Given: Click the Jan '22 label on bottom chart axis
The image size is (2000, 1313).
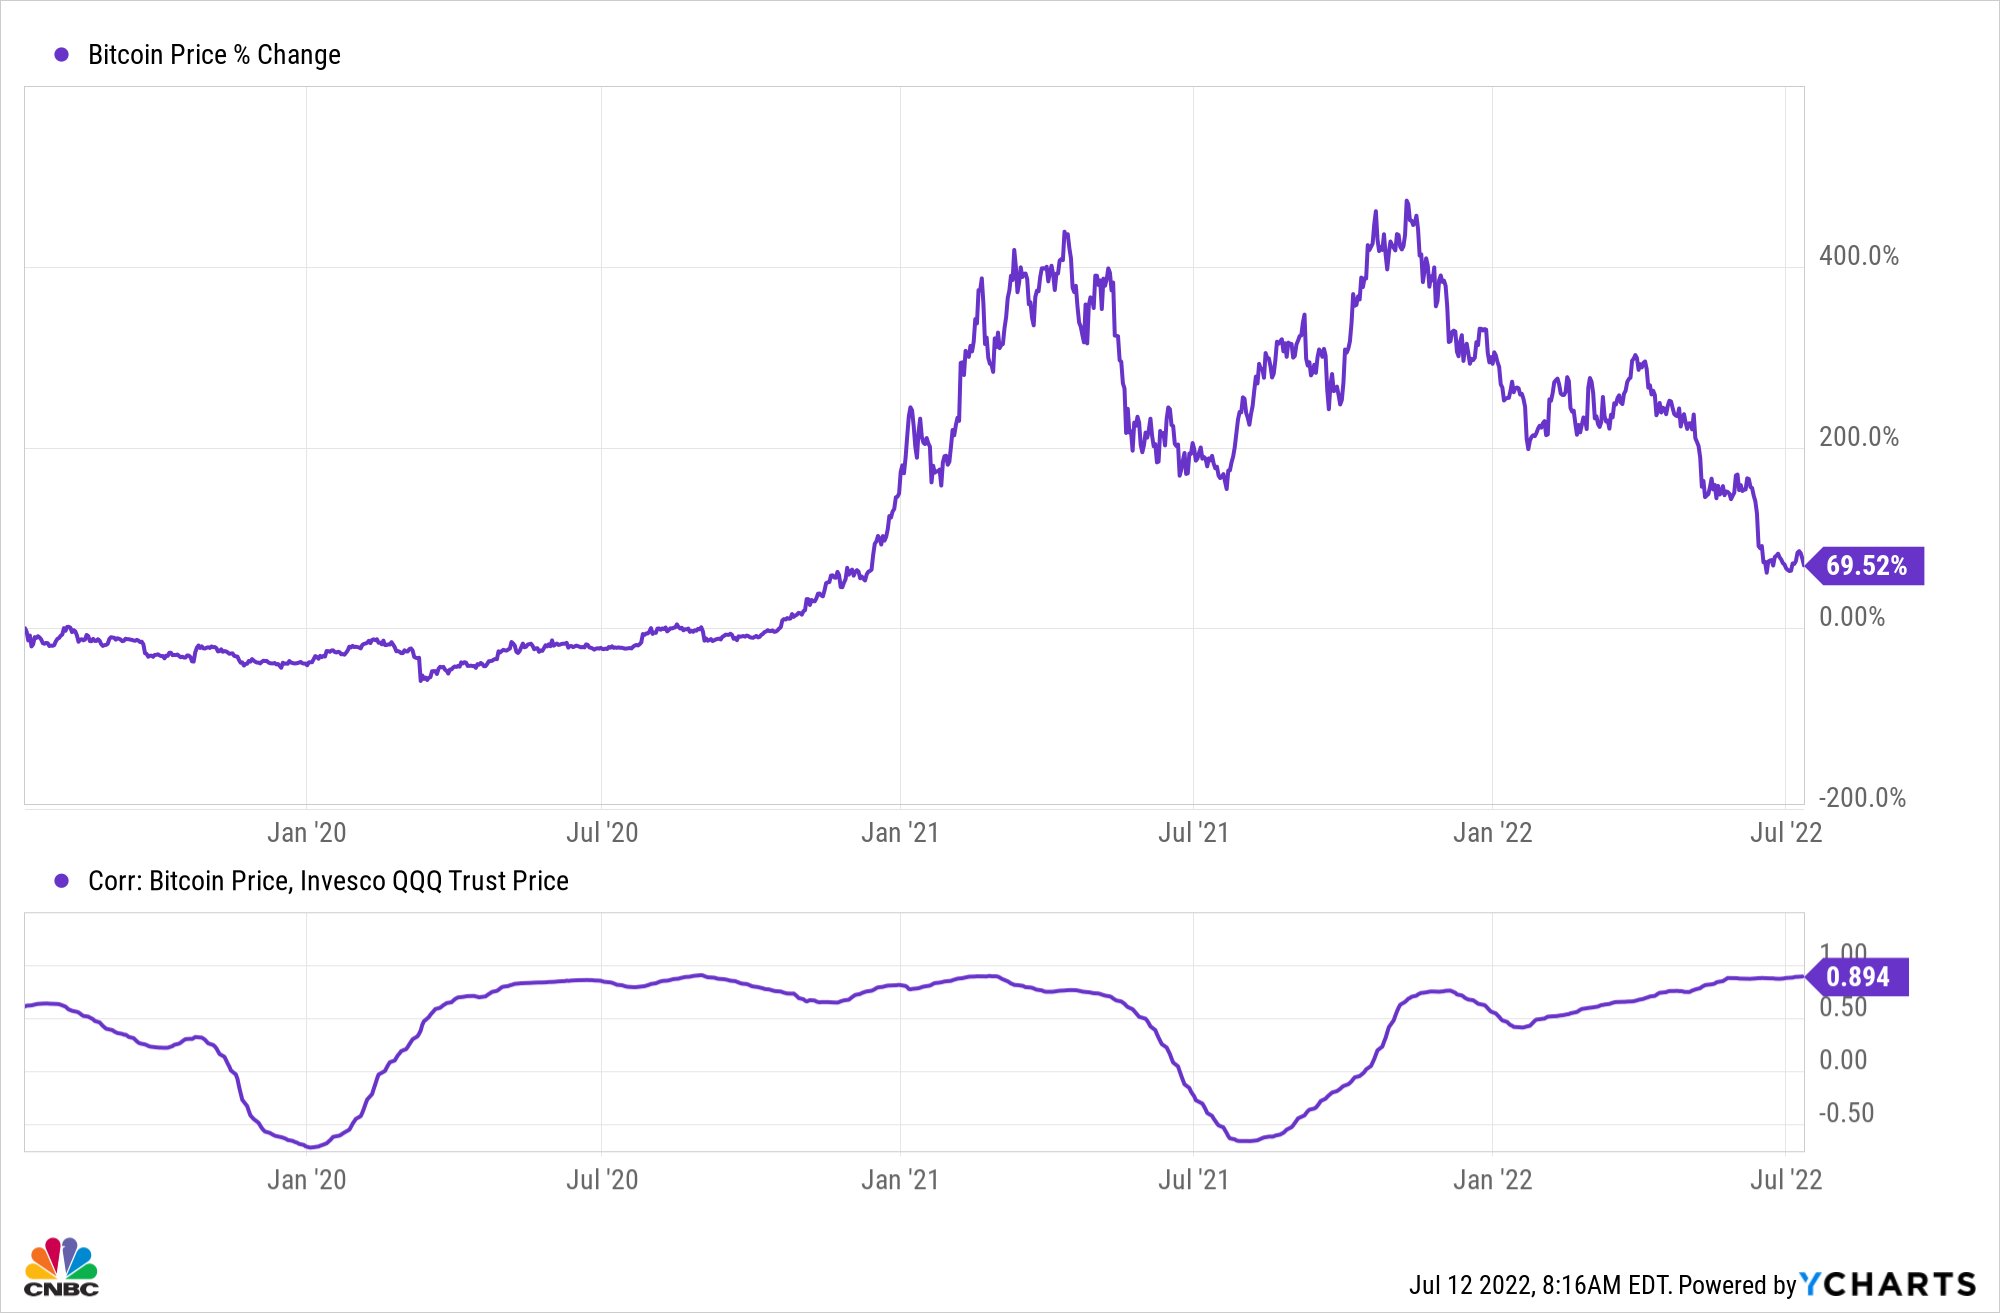Looking at the screenshot, I should pos(1492,1180).
